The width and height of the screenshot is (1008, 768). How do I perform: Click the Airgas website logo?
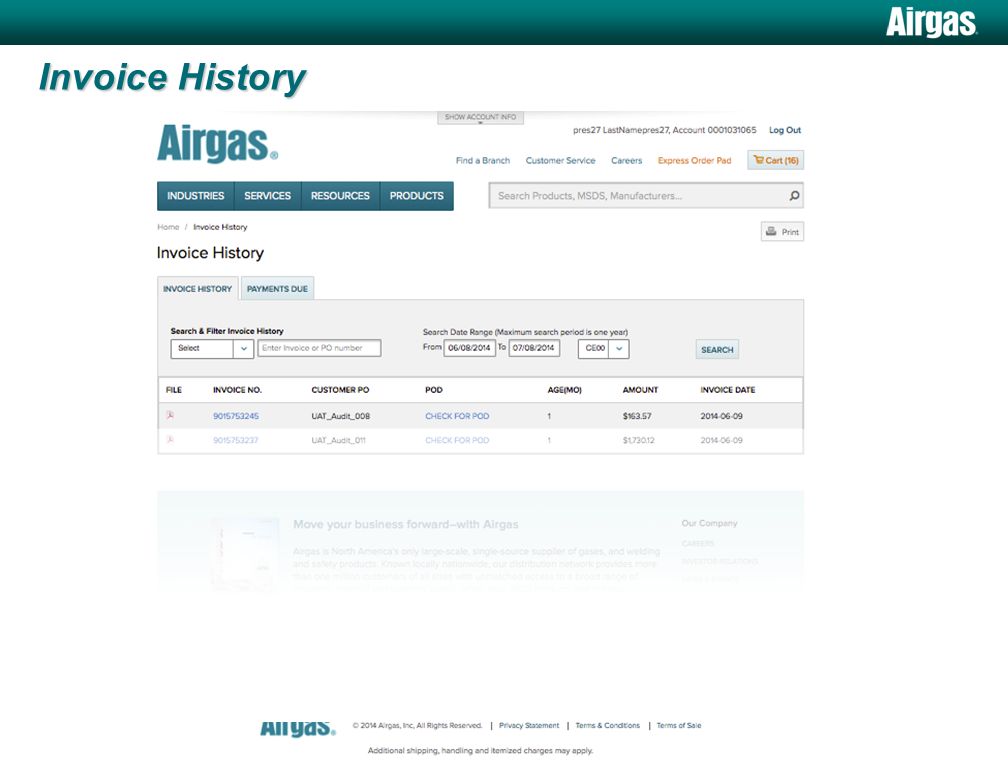217,143
